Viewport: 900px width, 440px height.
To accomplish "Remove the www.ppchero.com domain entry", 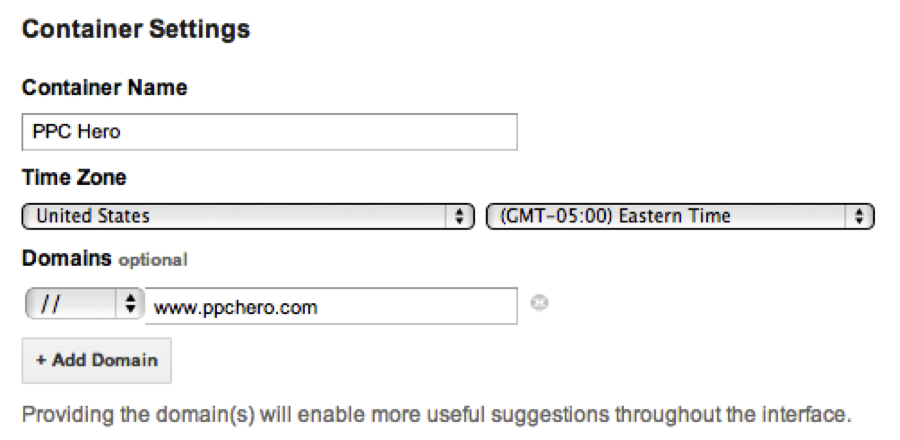I will (538, 302).
